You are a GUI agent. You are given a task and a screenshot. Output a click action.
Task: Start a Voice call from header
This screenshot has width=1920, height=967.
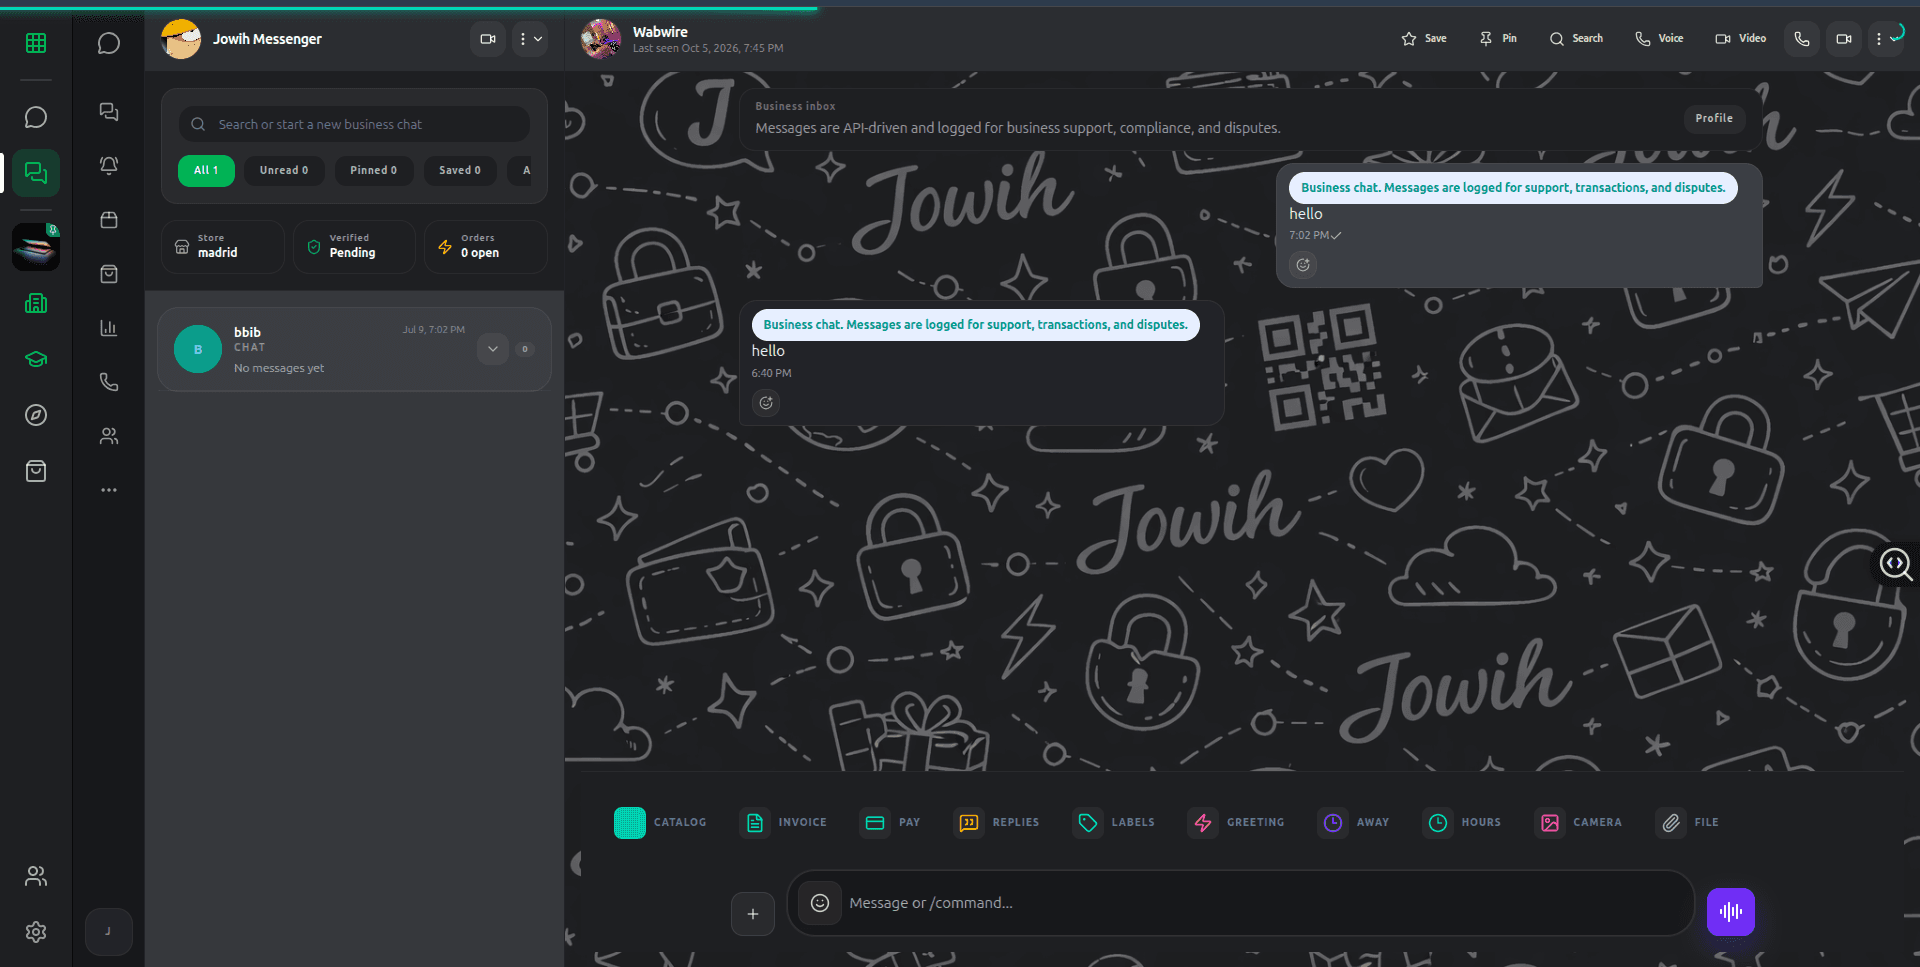pos(1659,39)
